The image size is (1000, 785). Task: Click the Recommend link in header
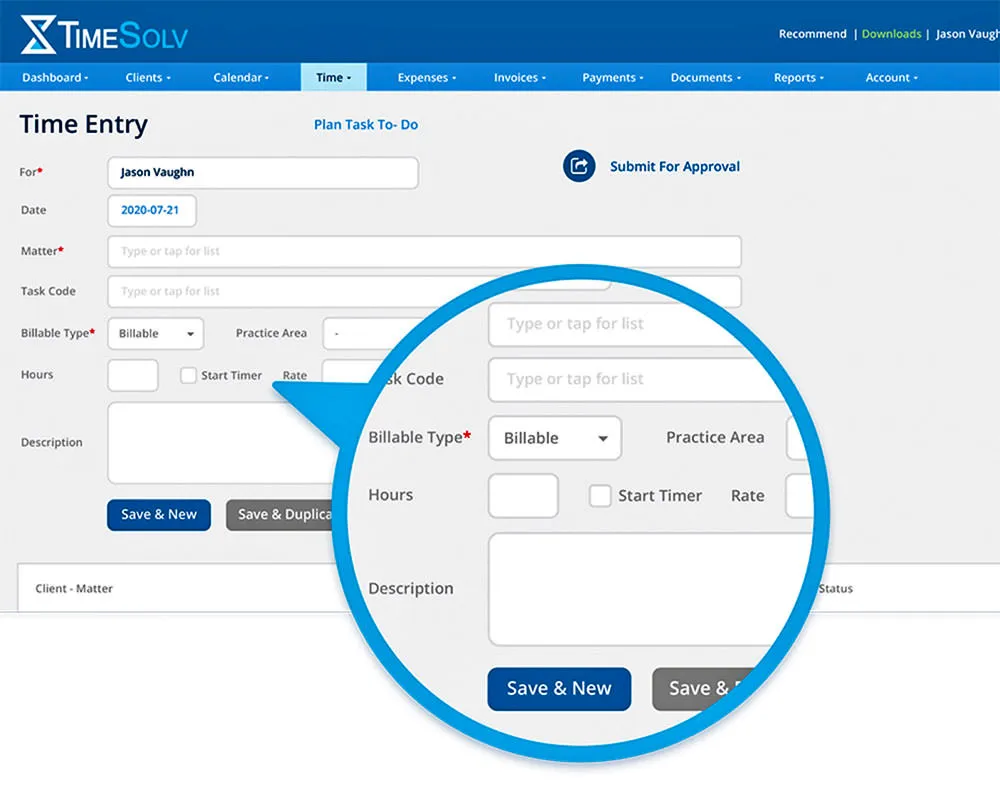tap(812, 34)
